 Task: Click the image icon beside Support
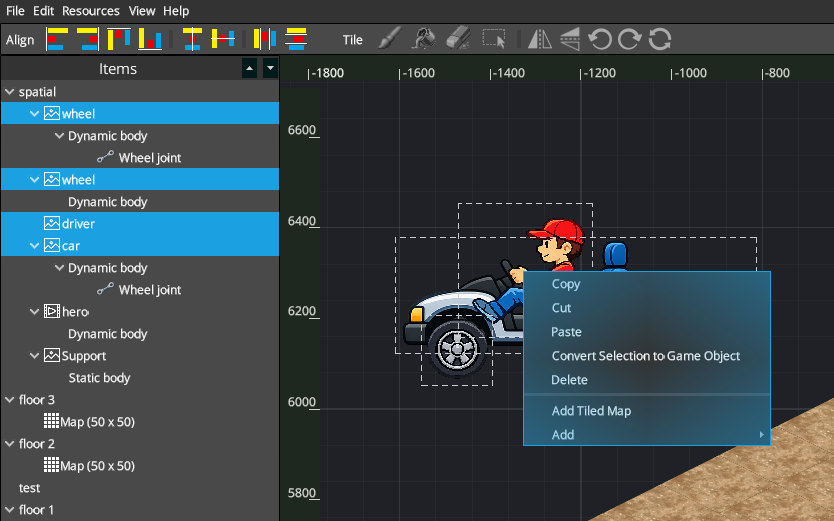pos(52,355)
